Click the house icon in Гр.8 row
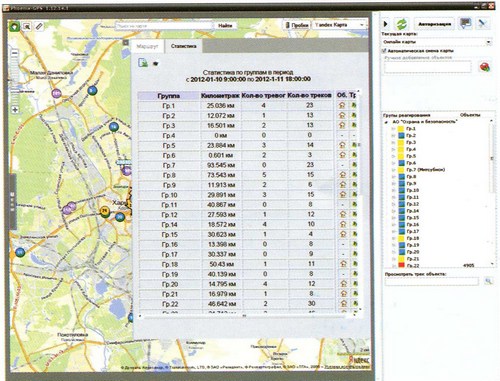The width and height of the screenshot is (500, 381). coord(342,175)
